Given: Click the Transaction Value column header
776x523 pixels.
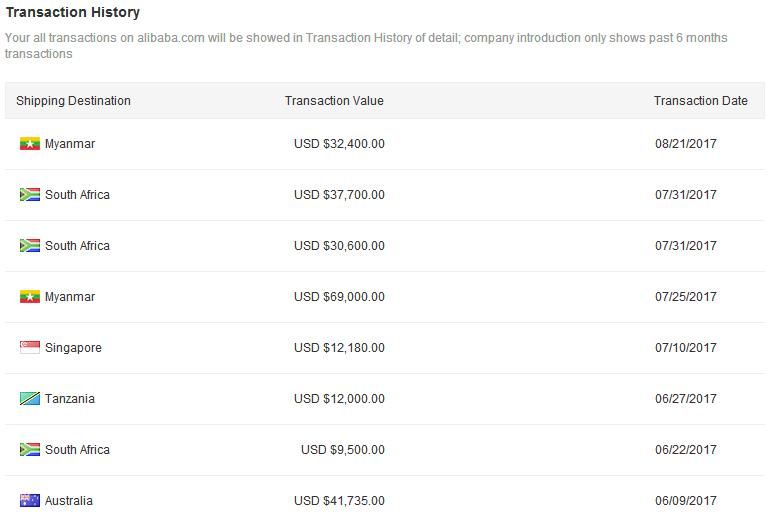Looking at the screenshot, I should (334, 101).
